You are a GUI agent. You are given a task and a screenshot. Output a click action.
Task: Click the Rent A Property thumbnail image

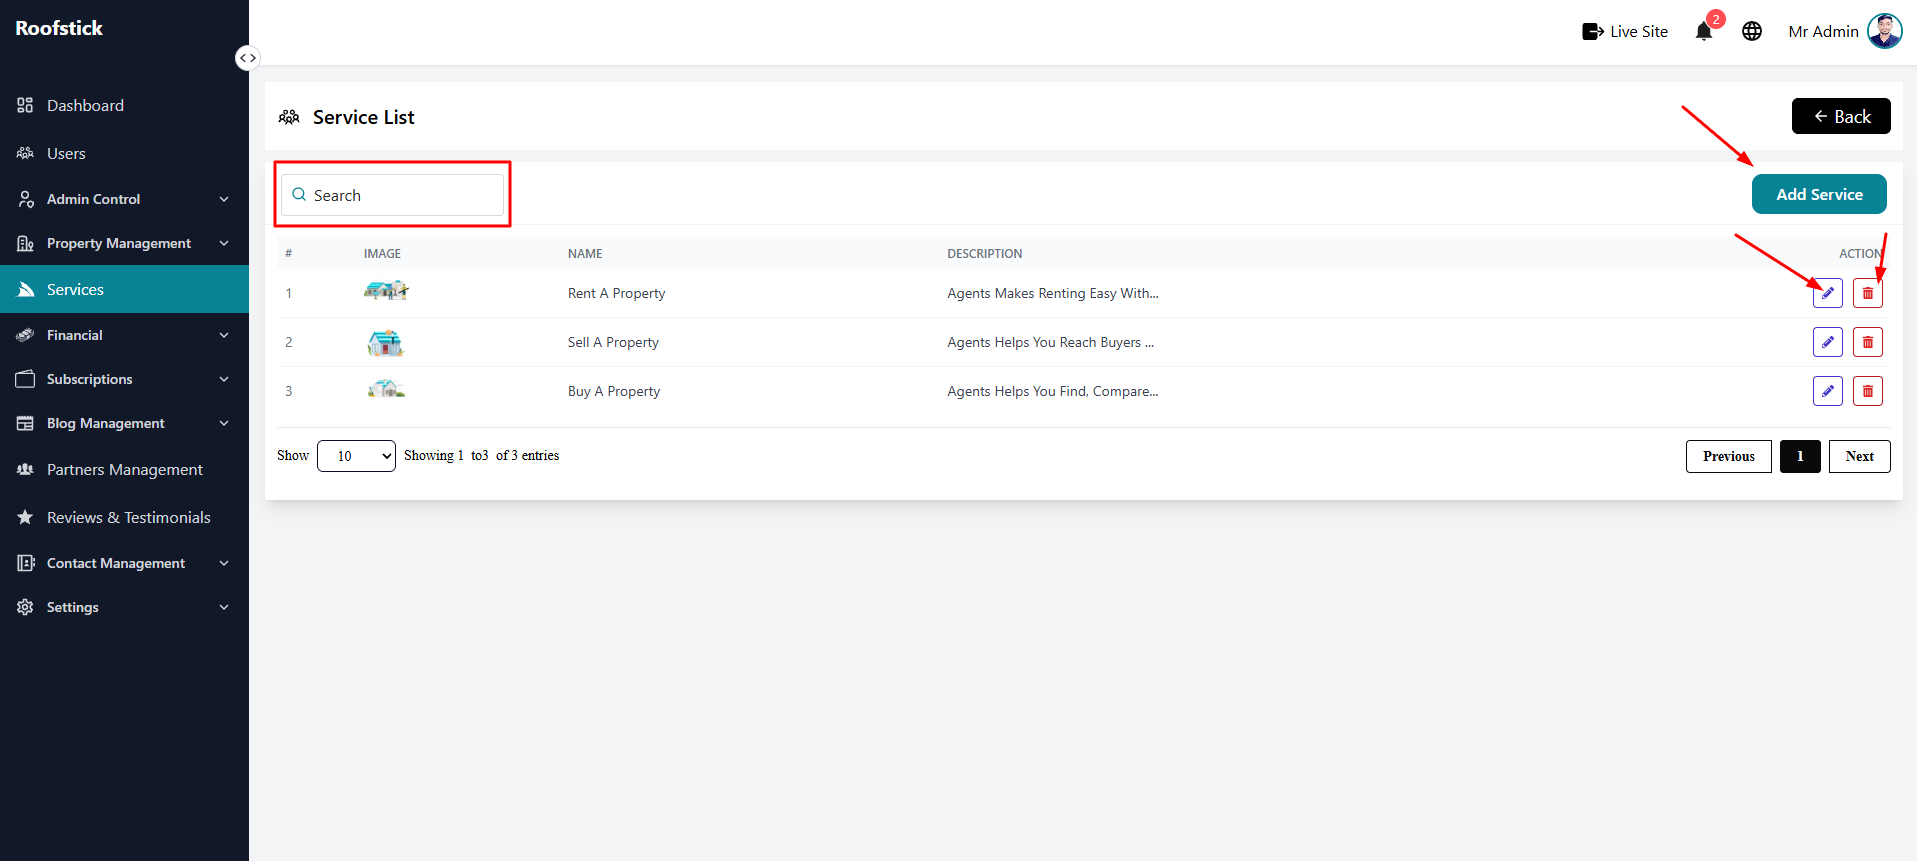[386, 290]
